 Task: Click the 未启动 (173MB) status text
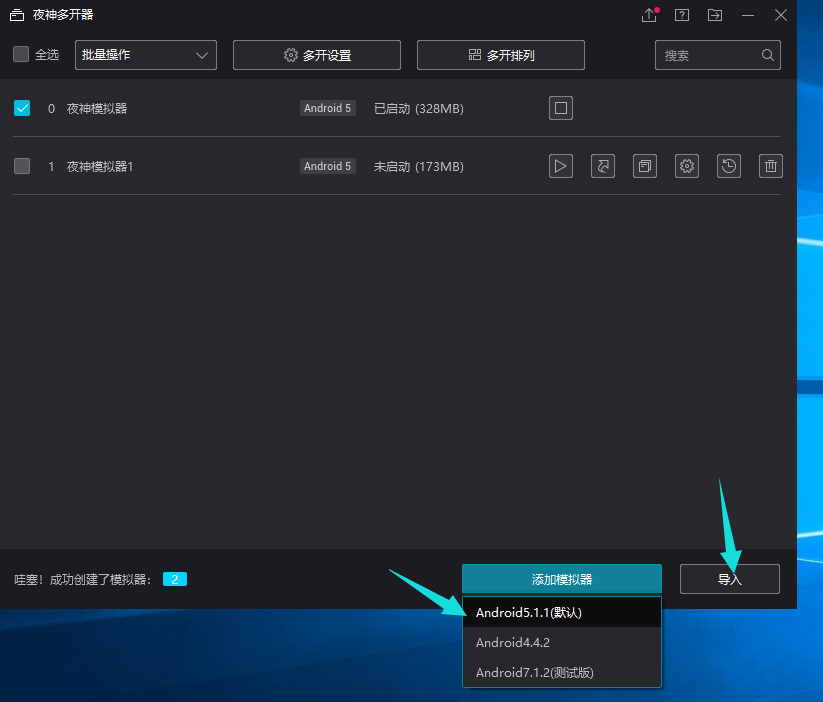tap(419, 166)
